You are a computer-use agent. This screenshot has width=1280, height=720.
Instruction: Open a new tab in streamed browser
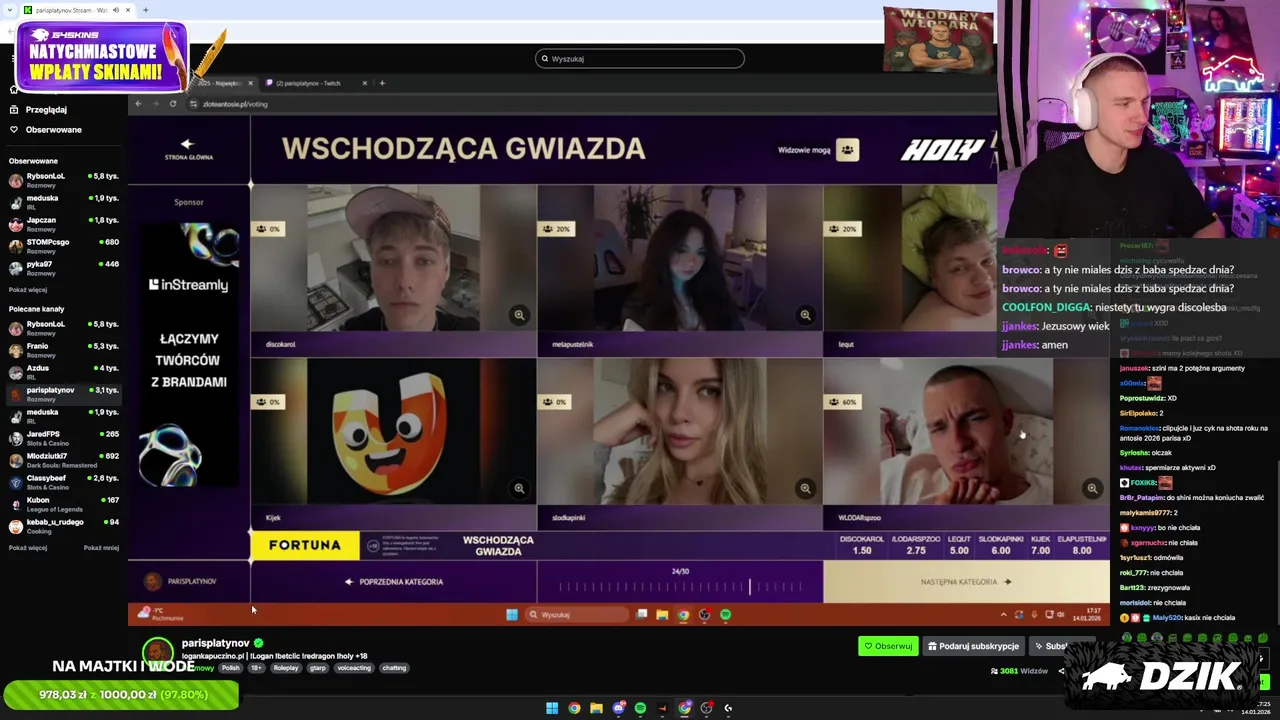[x=382, y=83]
